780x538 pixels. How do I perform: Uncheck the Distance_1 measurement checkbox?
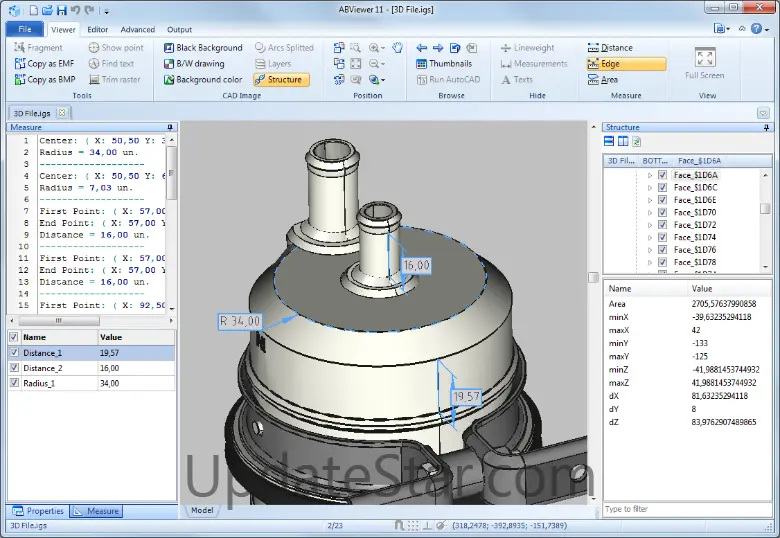(x=13, y=352)
